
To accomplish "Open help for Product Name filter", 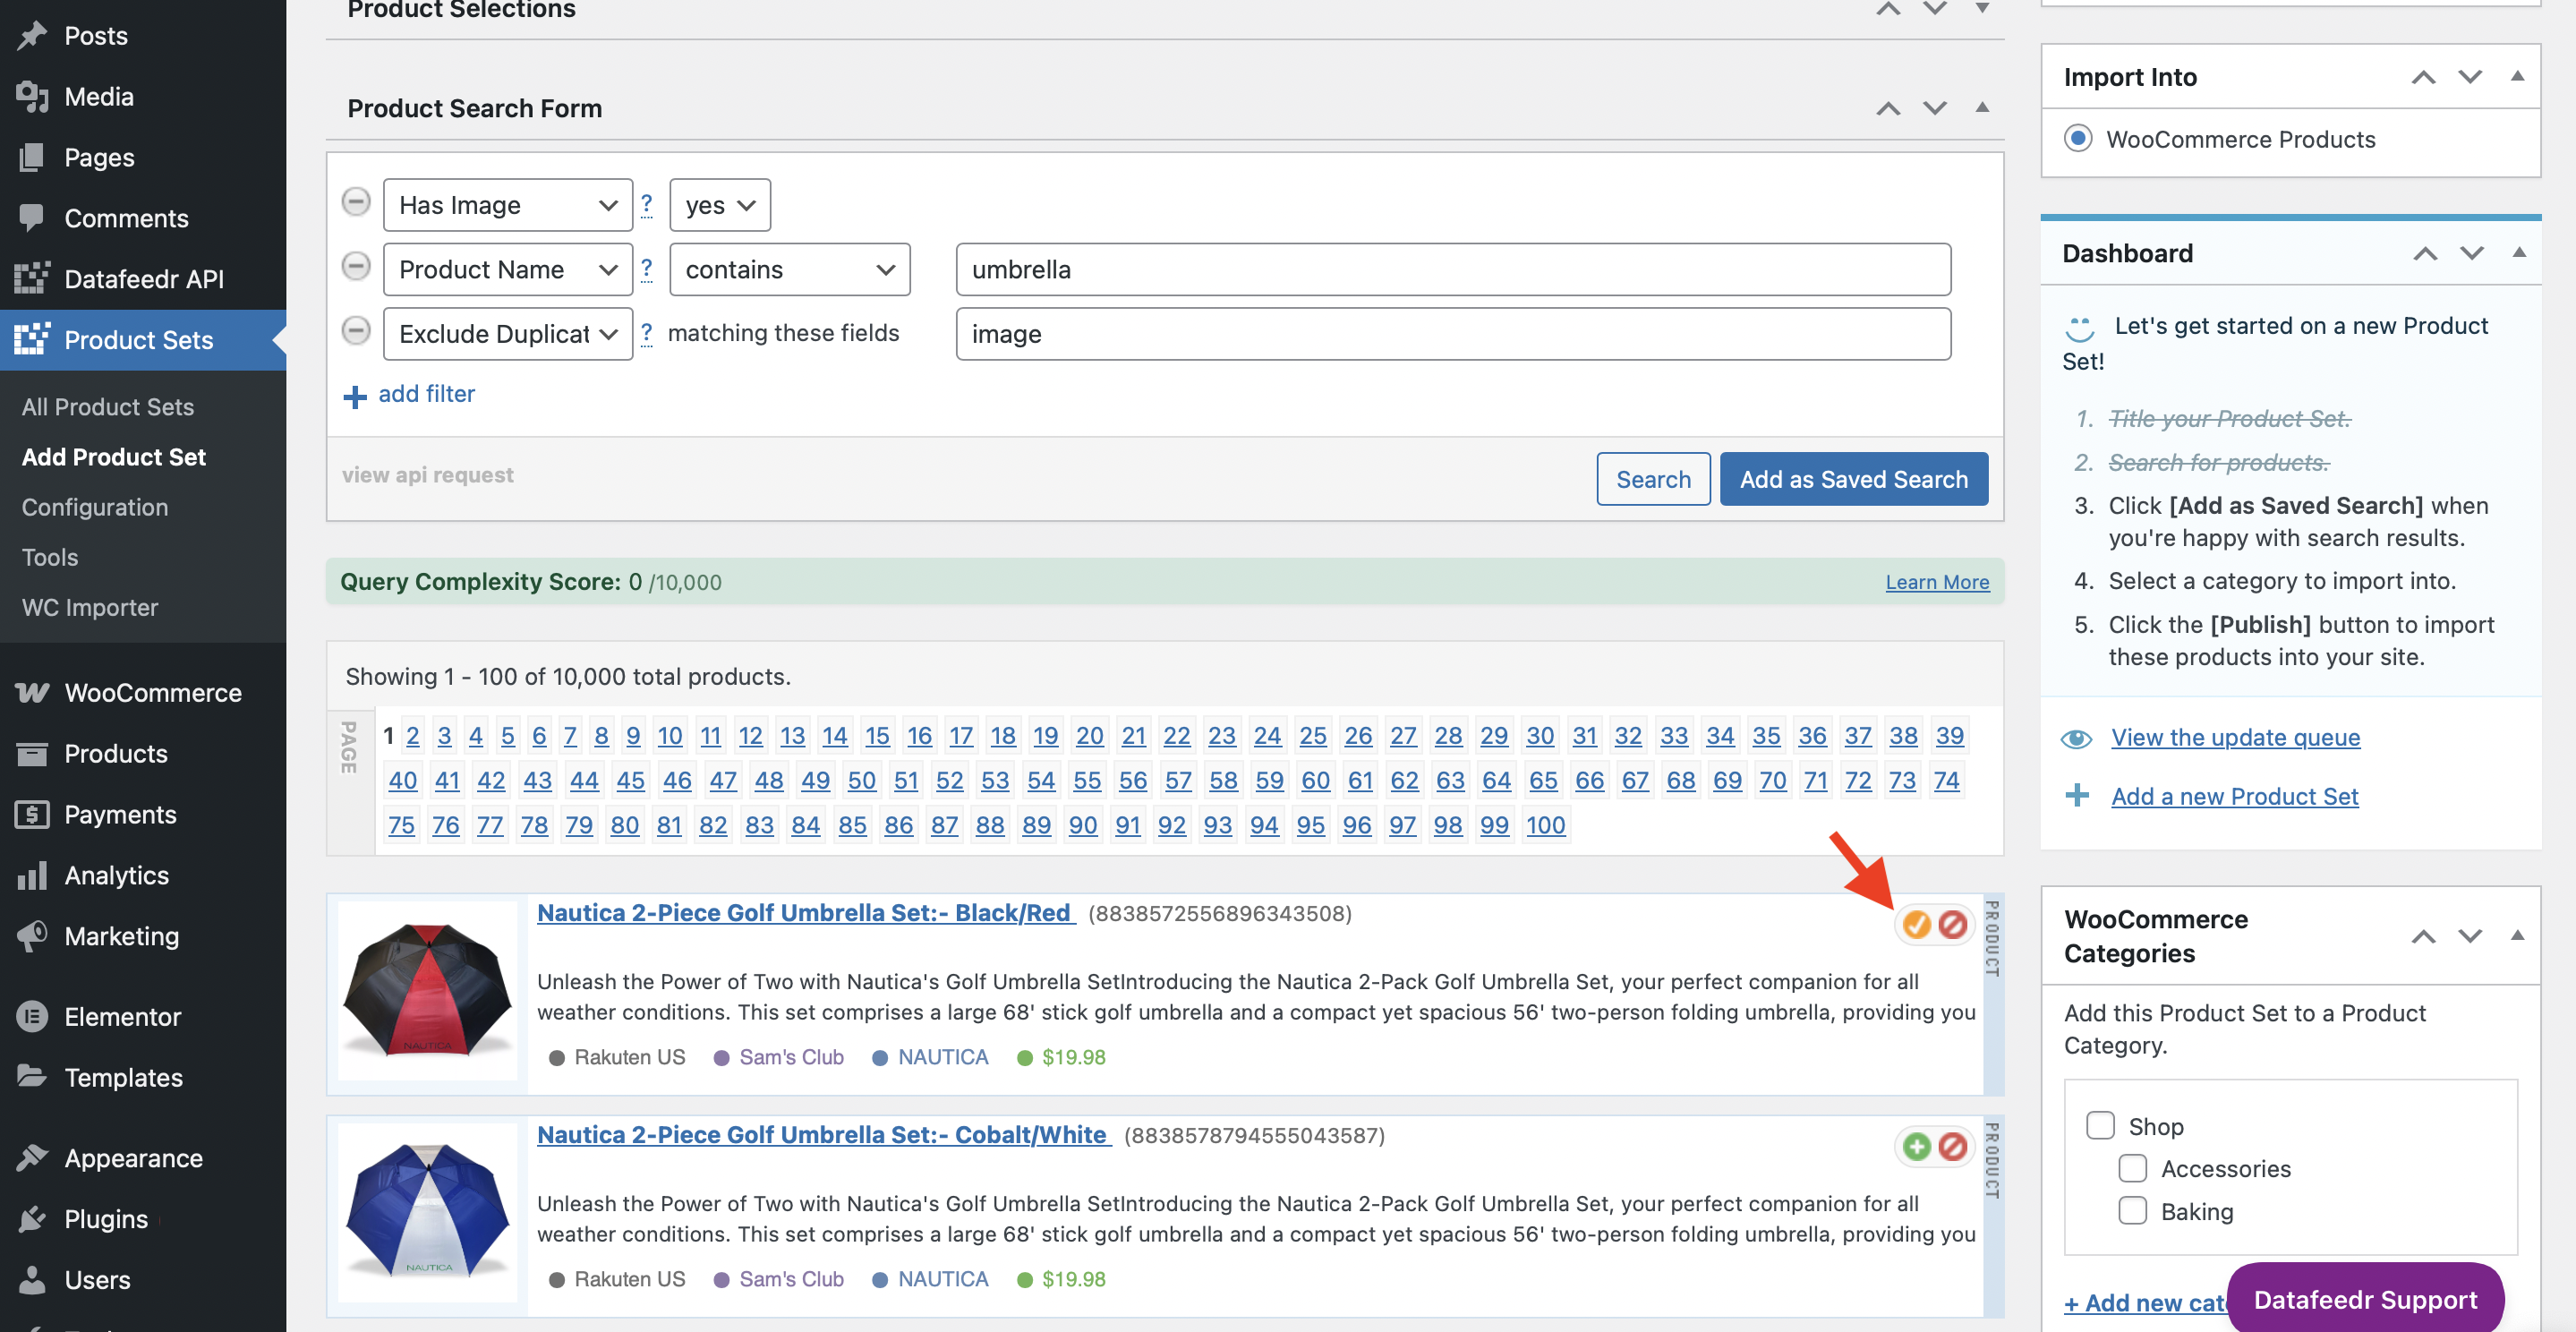I will click(x=647, y=268).
